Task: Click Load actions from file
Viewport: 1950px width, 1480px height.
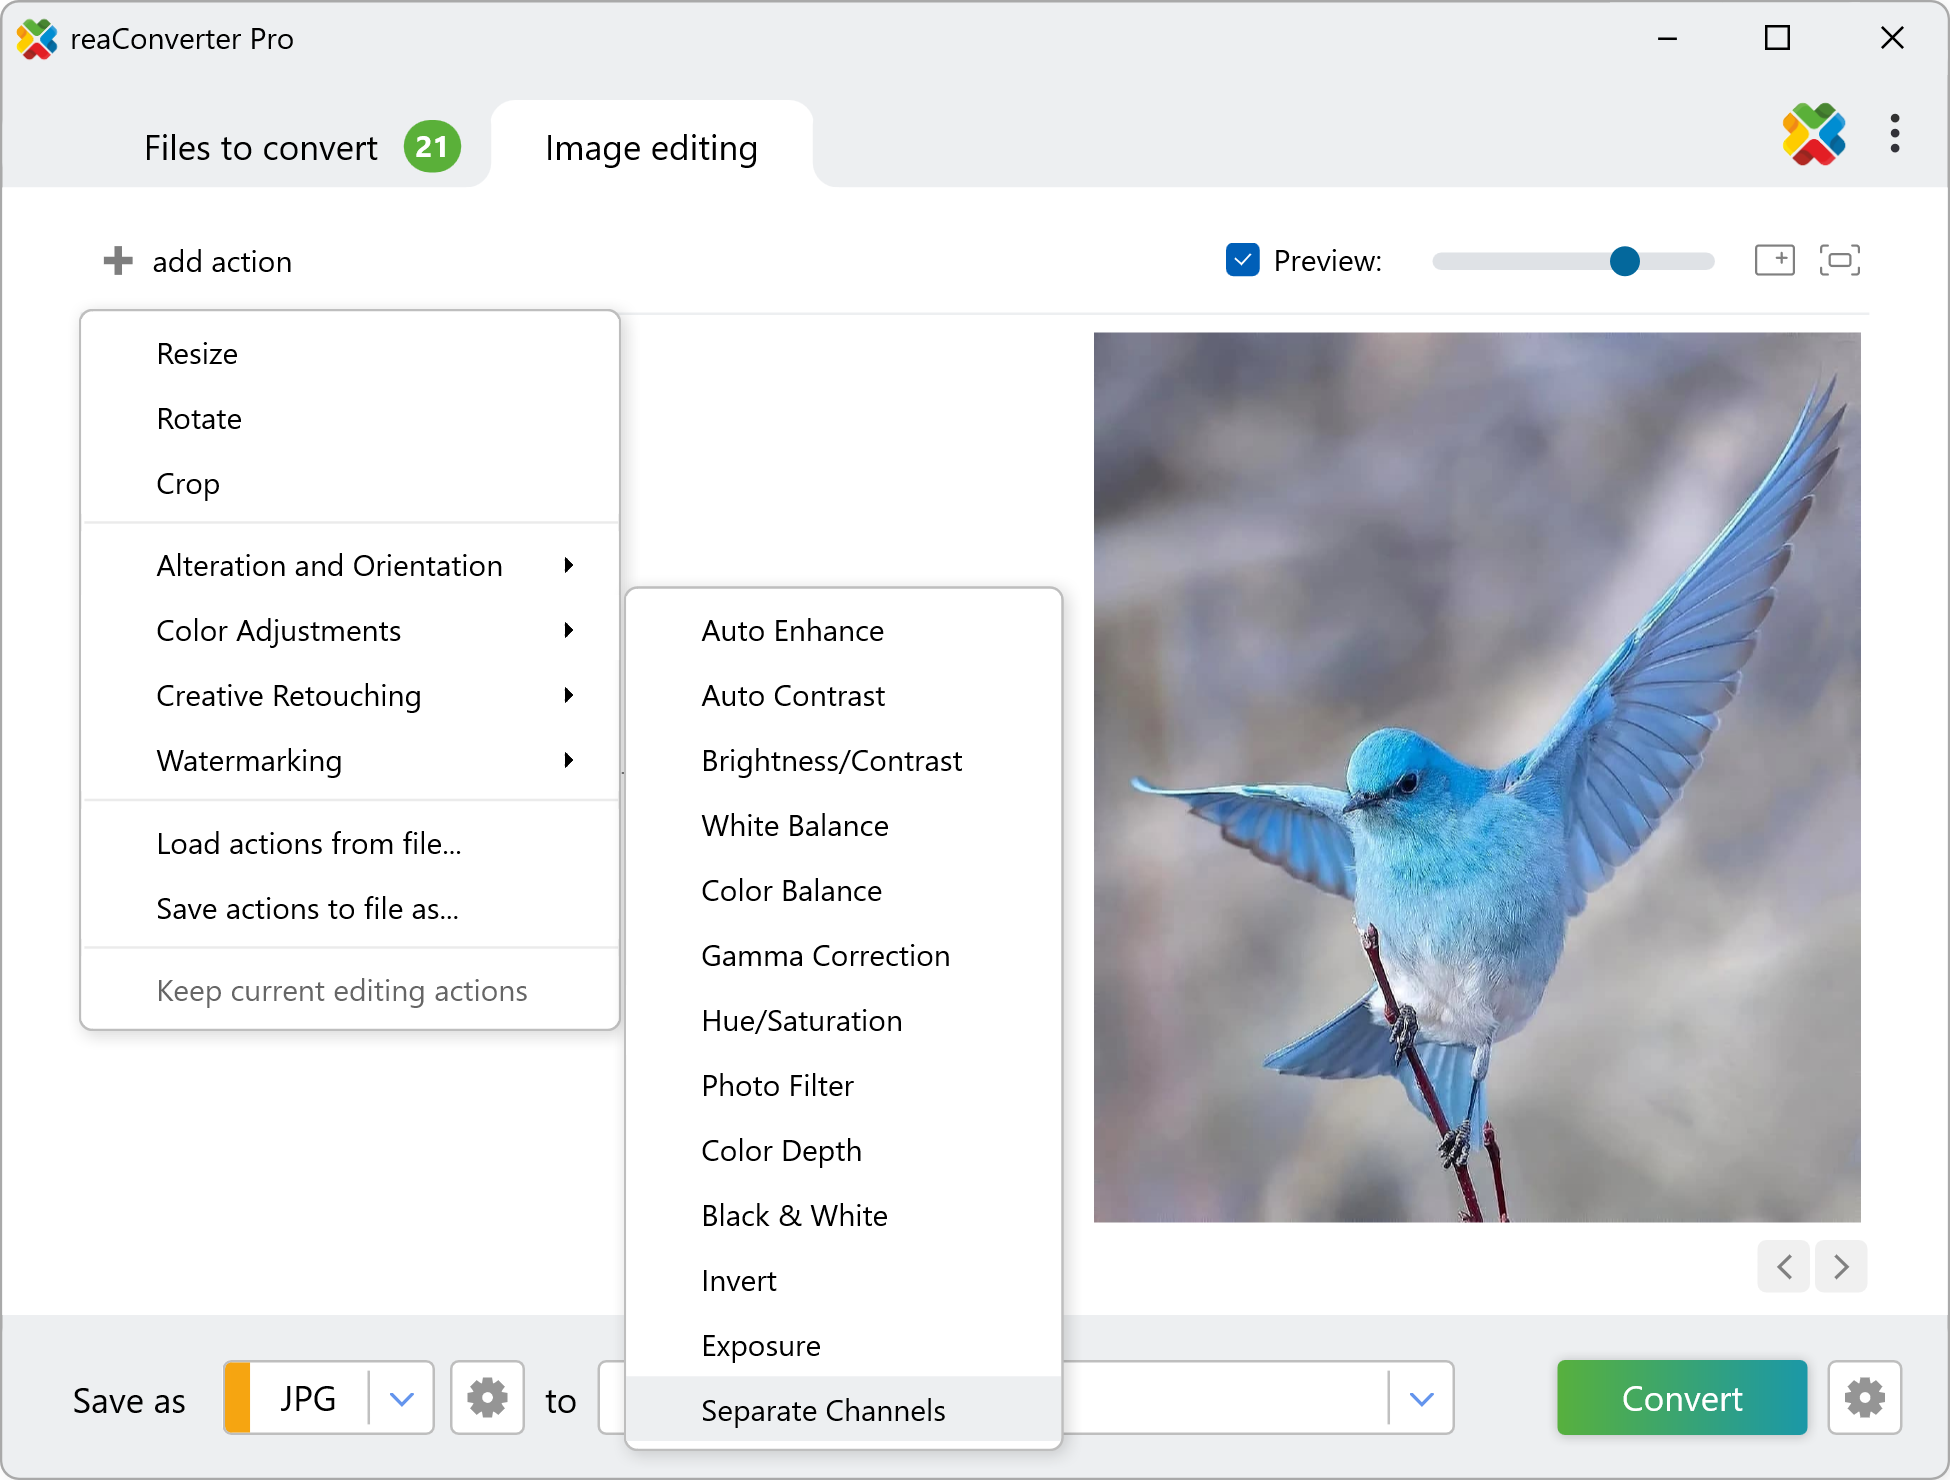Action: 309,844
